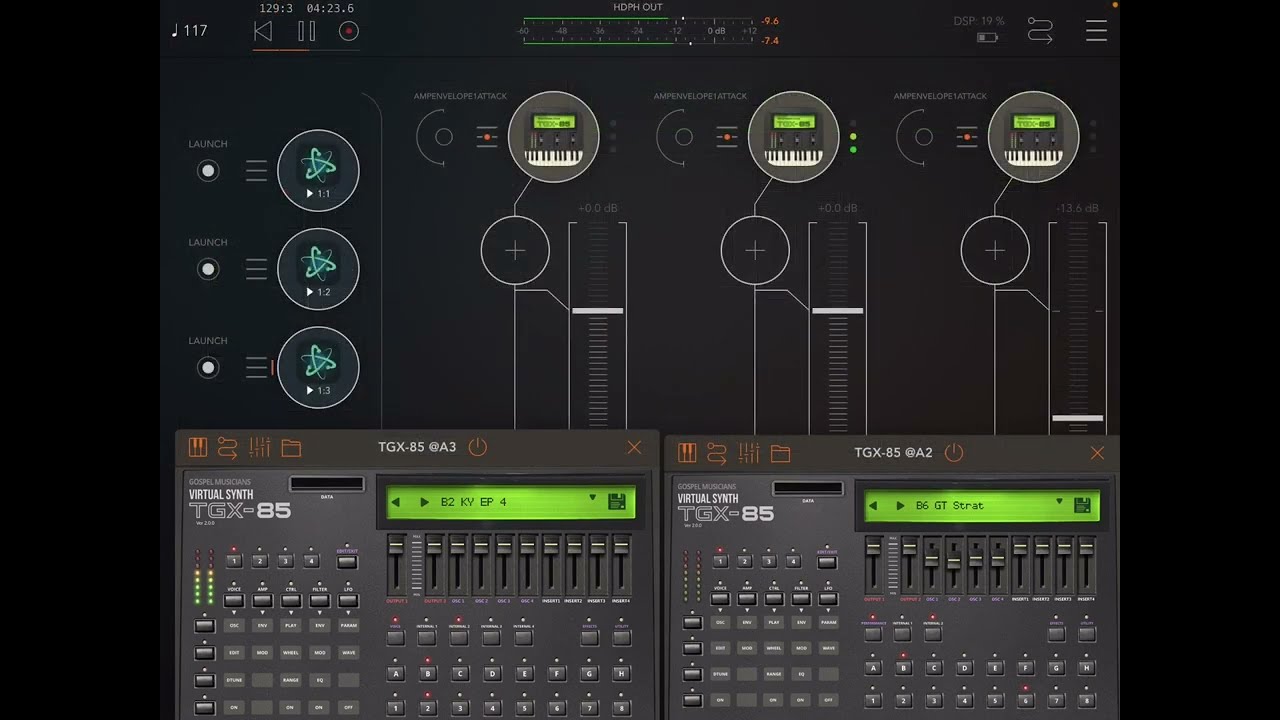Click AMPENVELOPE1ATTACK knob on the second channel
The width and height of the screenshot is (1280, 720).
pos(683,137)
